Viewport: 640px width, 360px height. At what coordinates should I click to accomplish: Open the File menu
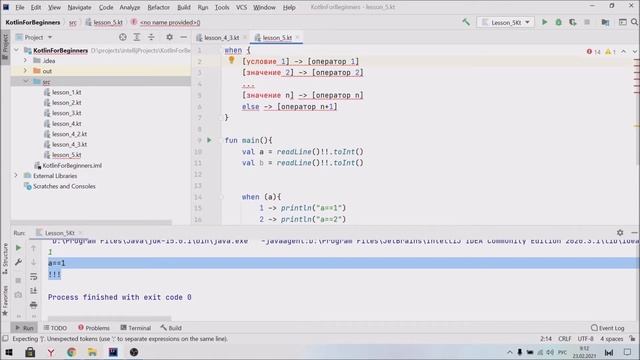tap(20, 7)
